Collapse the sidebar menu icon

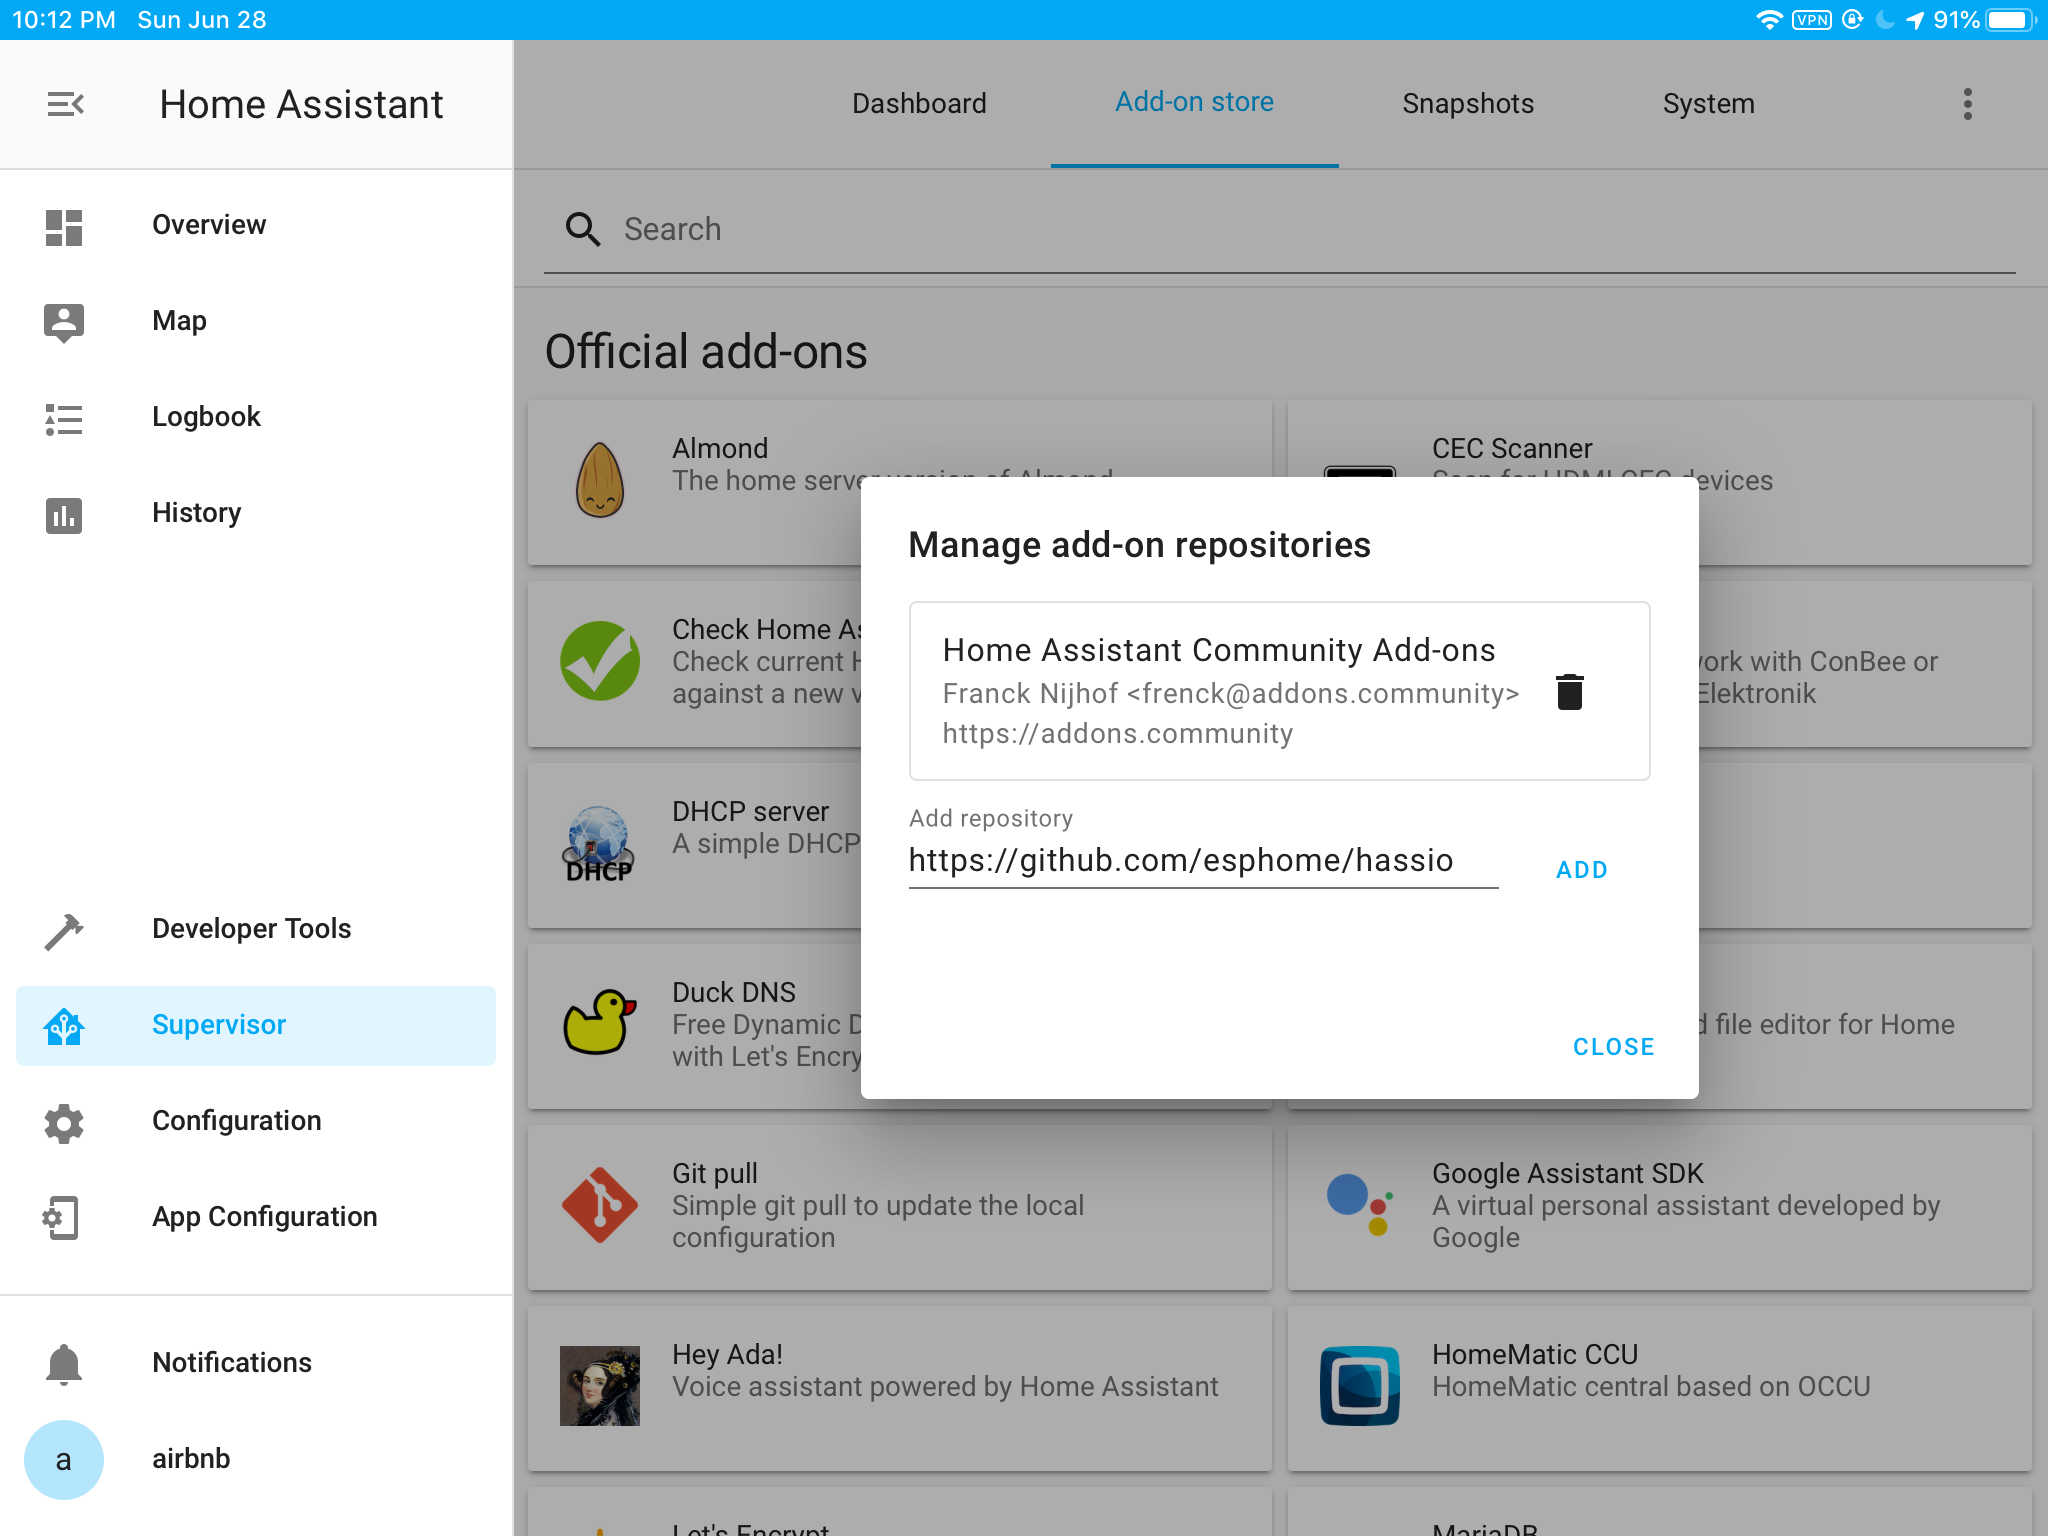coord(65,104)
